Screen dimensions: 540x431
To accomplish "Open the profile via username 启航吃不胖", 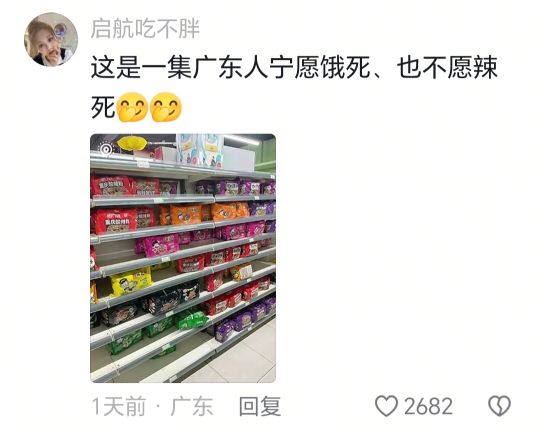I will [145, 28].
